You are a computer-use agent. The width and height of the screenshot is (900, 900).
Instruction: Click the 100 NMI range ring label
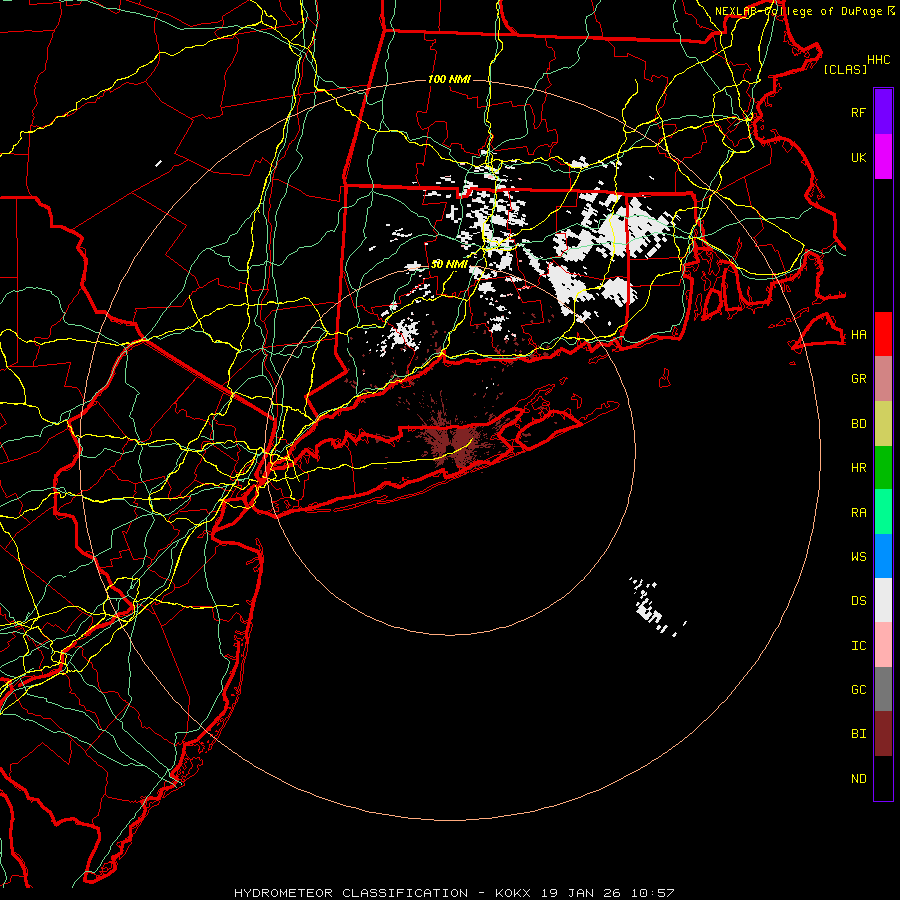click(449, 79)
